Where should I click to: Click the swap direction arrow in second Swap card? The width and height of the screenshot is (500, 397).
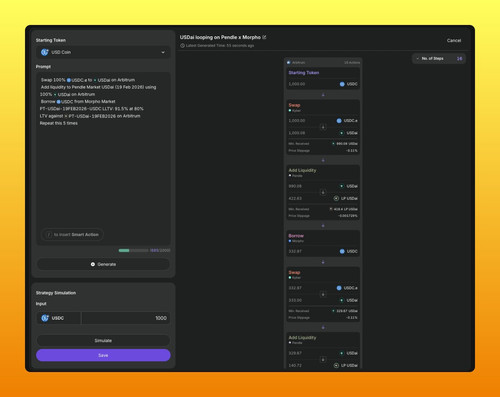click(x=323, y=294)
